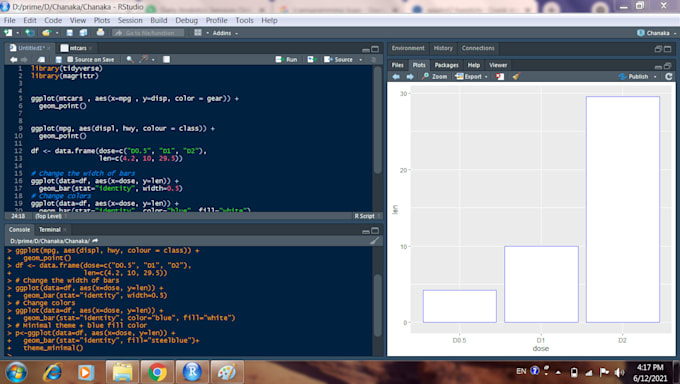
Task: Show the next plot with right arrow
Action: coord(410,76)
